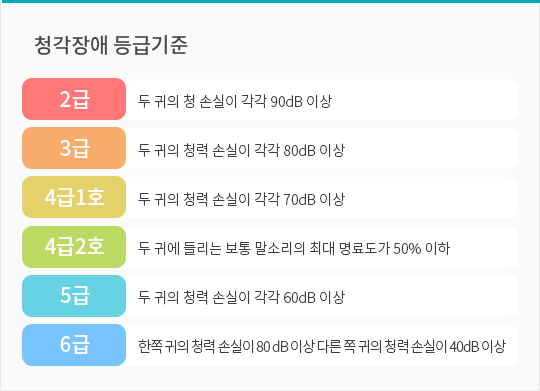The width and height of the screenshot is (540, 391).
Task: Select the red 2급 badge
Action: click(x=74, y=99)
